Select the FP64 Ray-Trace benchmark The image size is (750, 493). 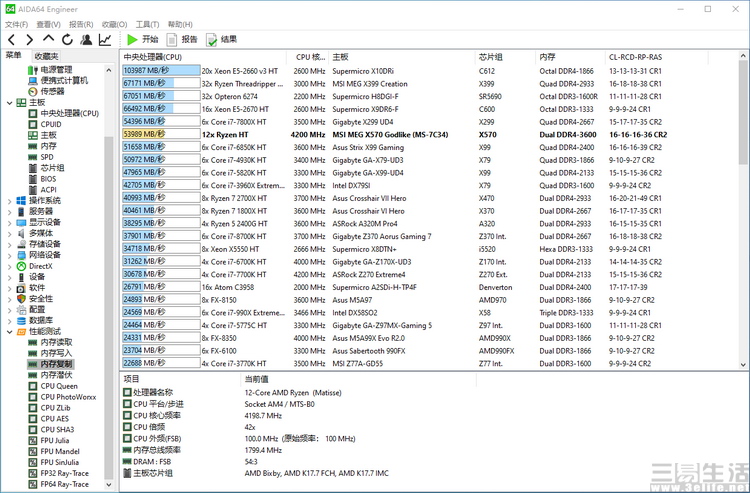(x=65, y=484)
